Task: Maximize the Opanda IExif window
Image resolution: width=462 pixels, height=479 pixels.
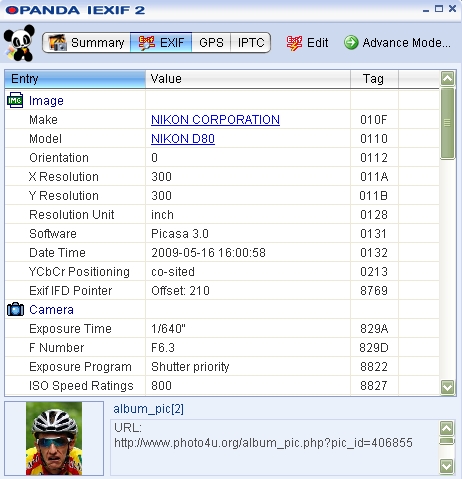Action: 439,9
